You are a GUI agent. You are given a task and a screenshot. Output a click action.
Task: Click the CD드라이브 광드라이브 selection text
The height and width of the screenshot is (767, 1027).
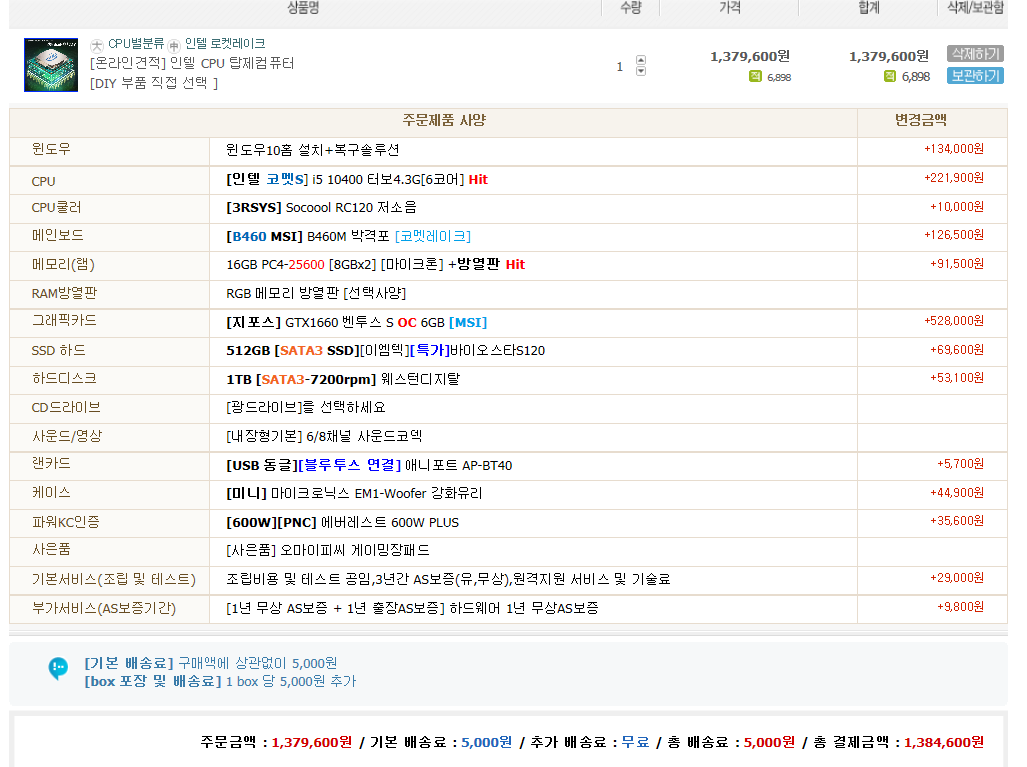click(305, 408)
